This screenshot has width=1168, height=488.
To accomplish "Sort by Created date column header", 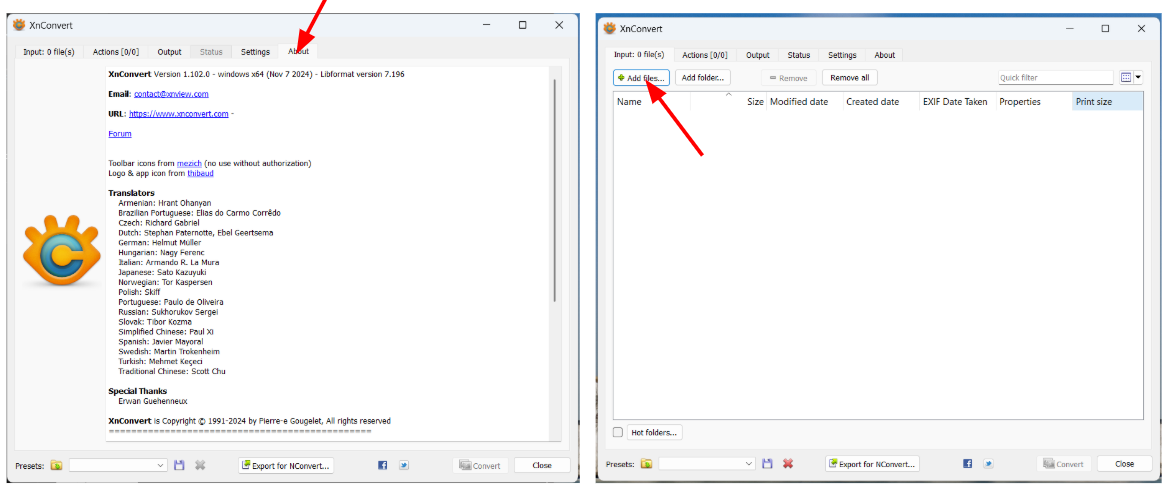I will 881,101.
